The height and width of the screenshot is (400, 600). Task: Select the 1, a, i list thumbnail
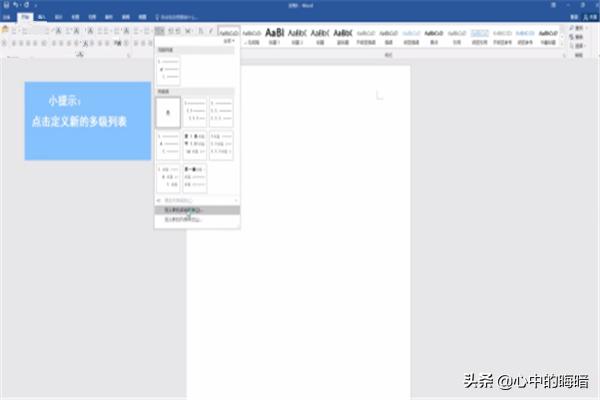click(168, 145)
